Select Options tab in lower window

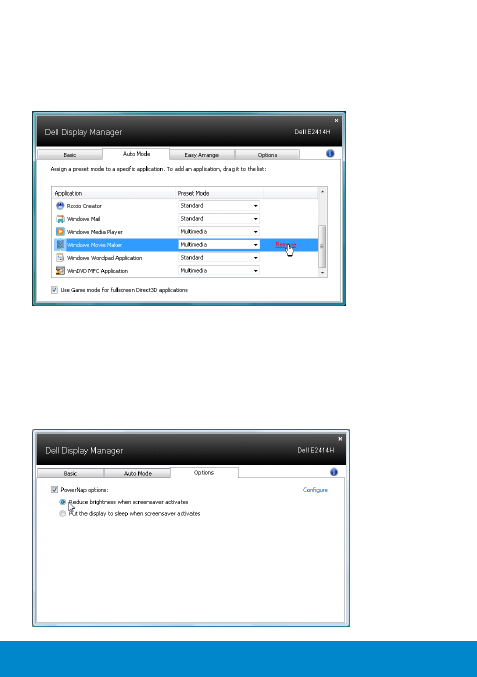click(204, 473)
